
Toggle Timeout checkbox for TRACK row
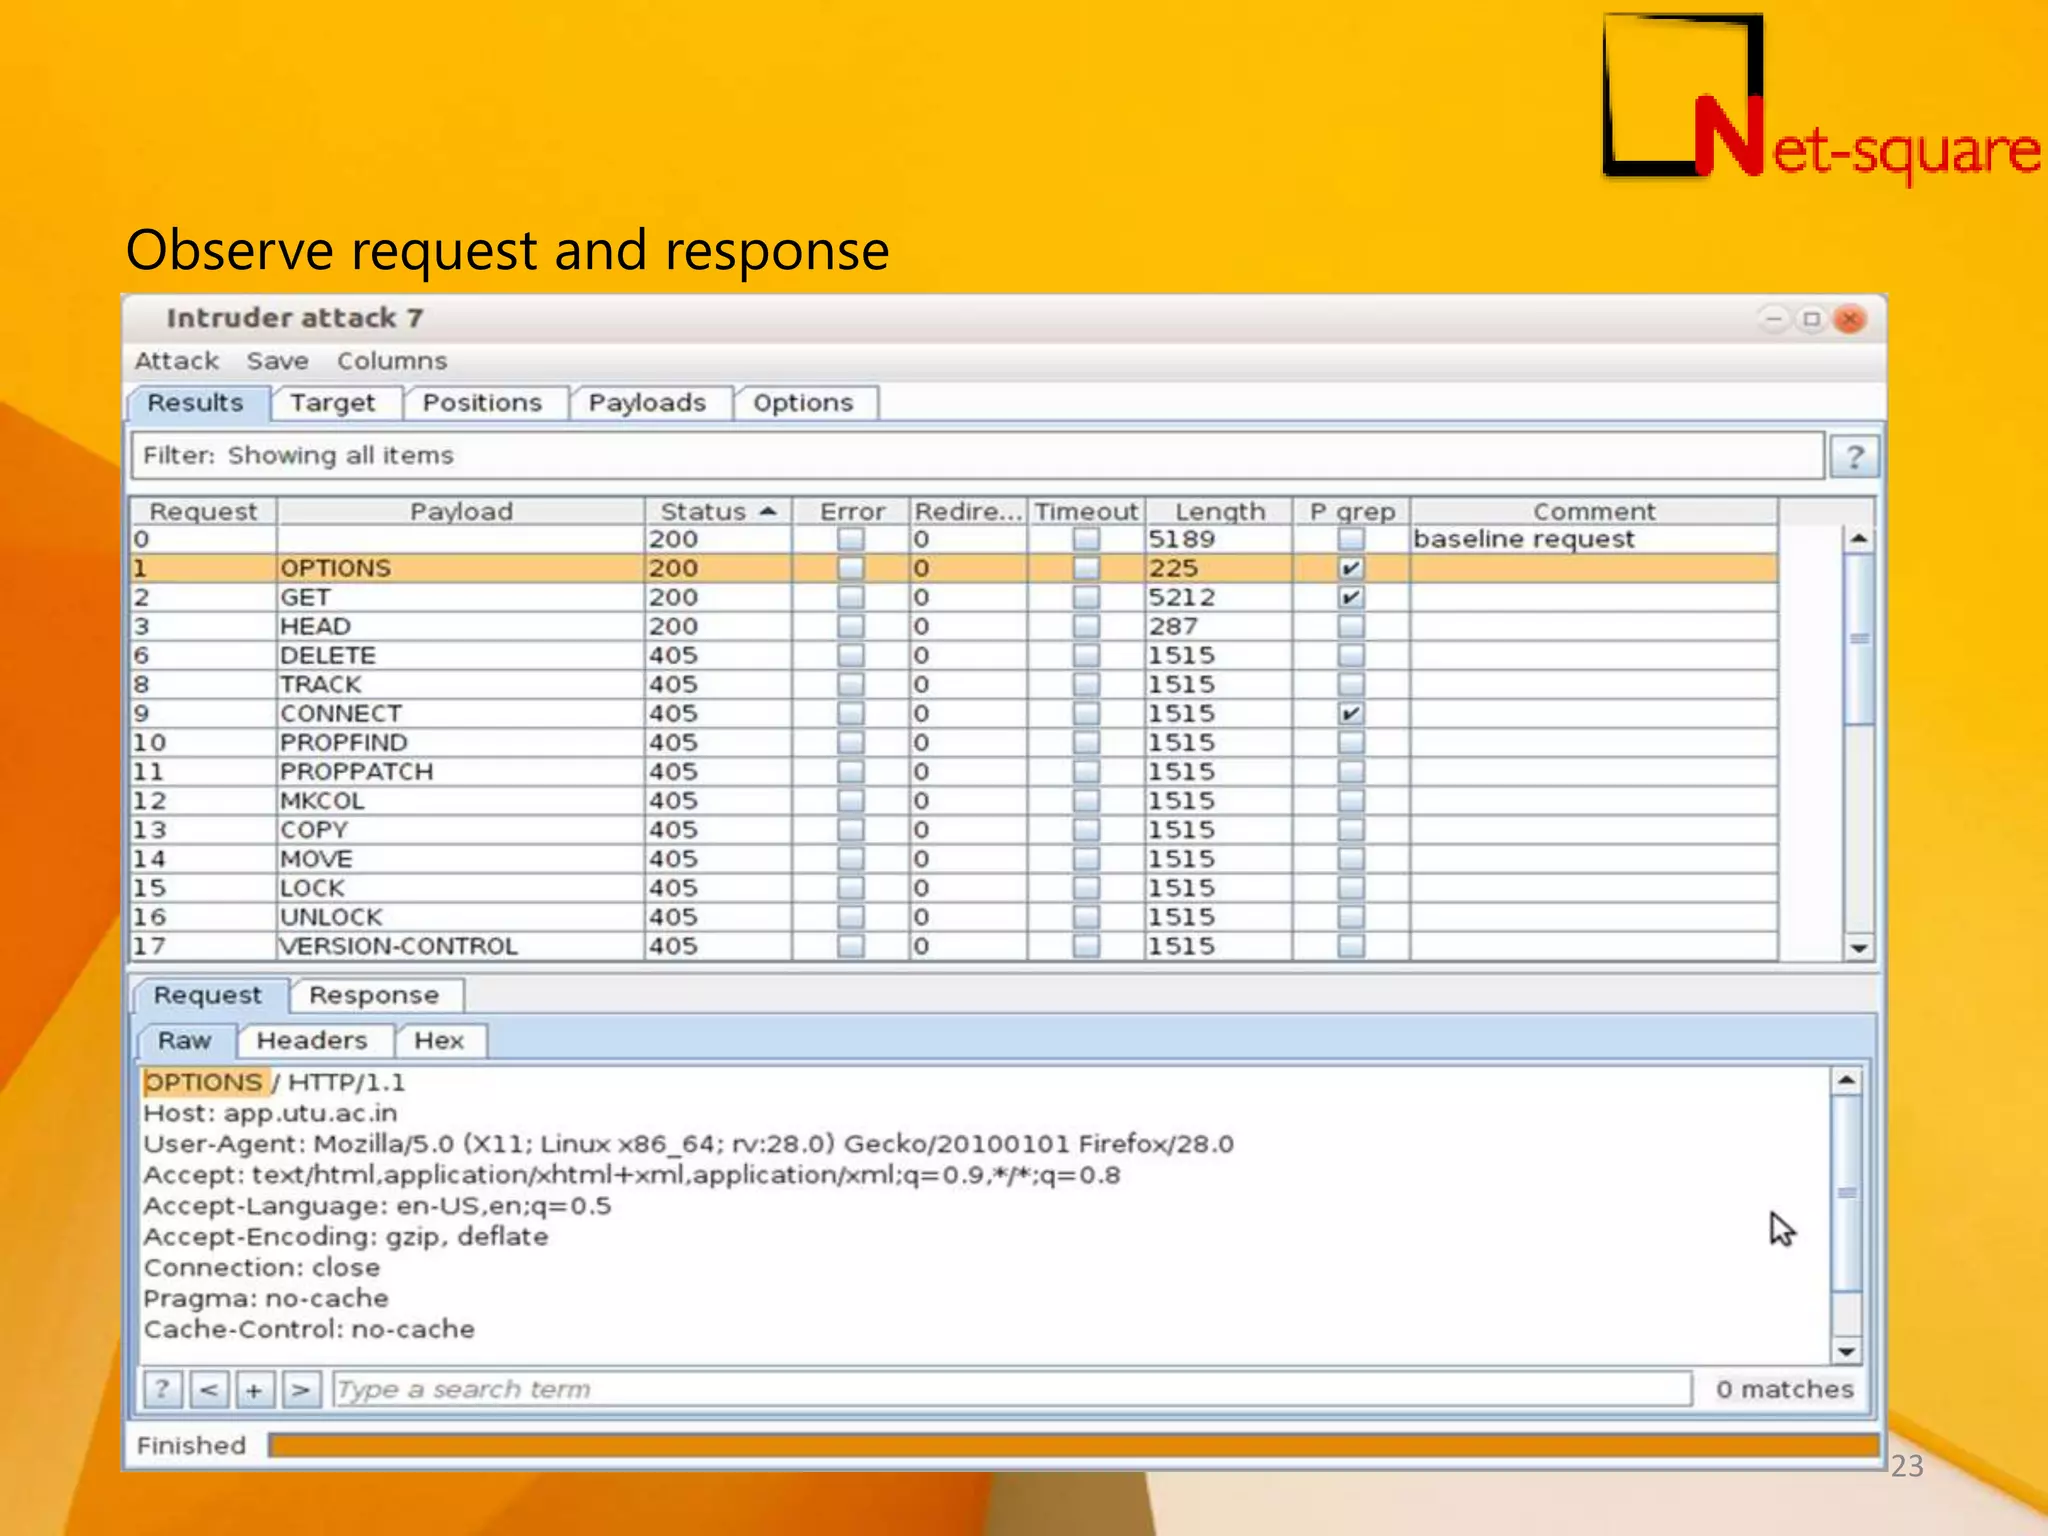(x=1086, y=684)
